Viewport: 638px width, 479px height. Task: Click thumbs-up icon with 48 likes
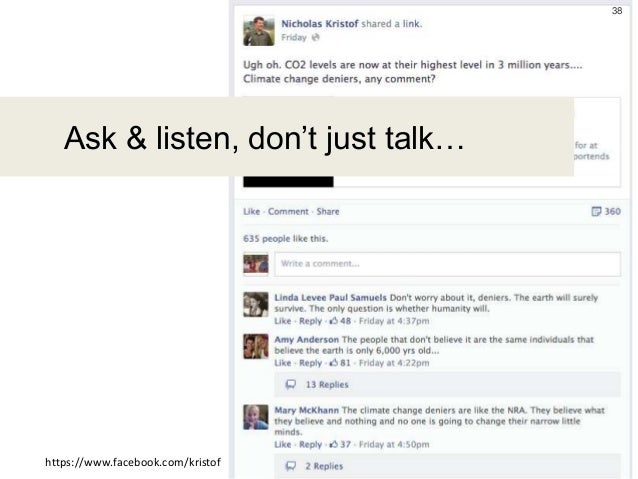point(334,321)
